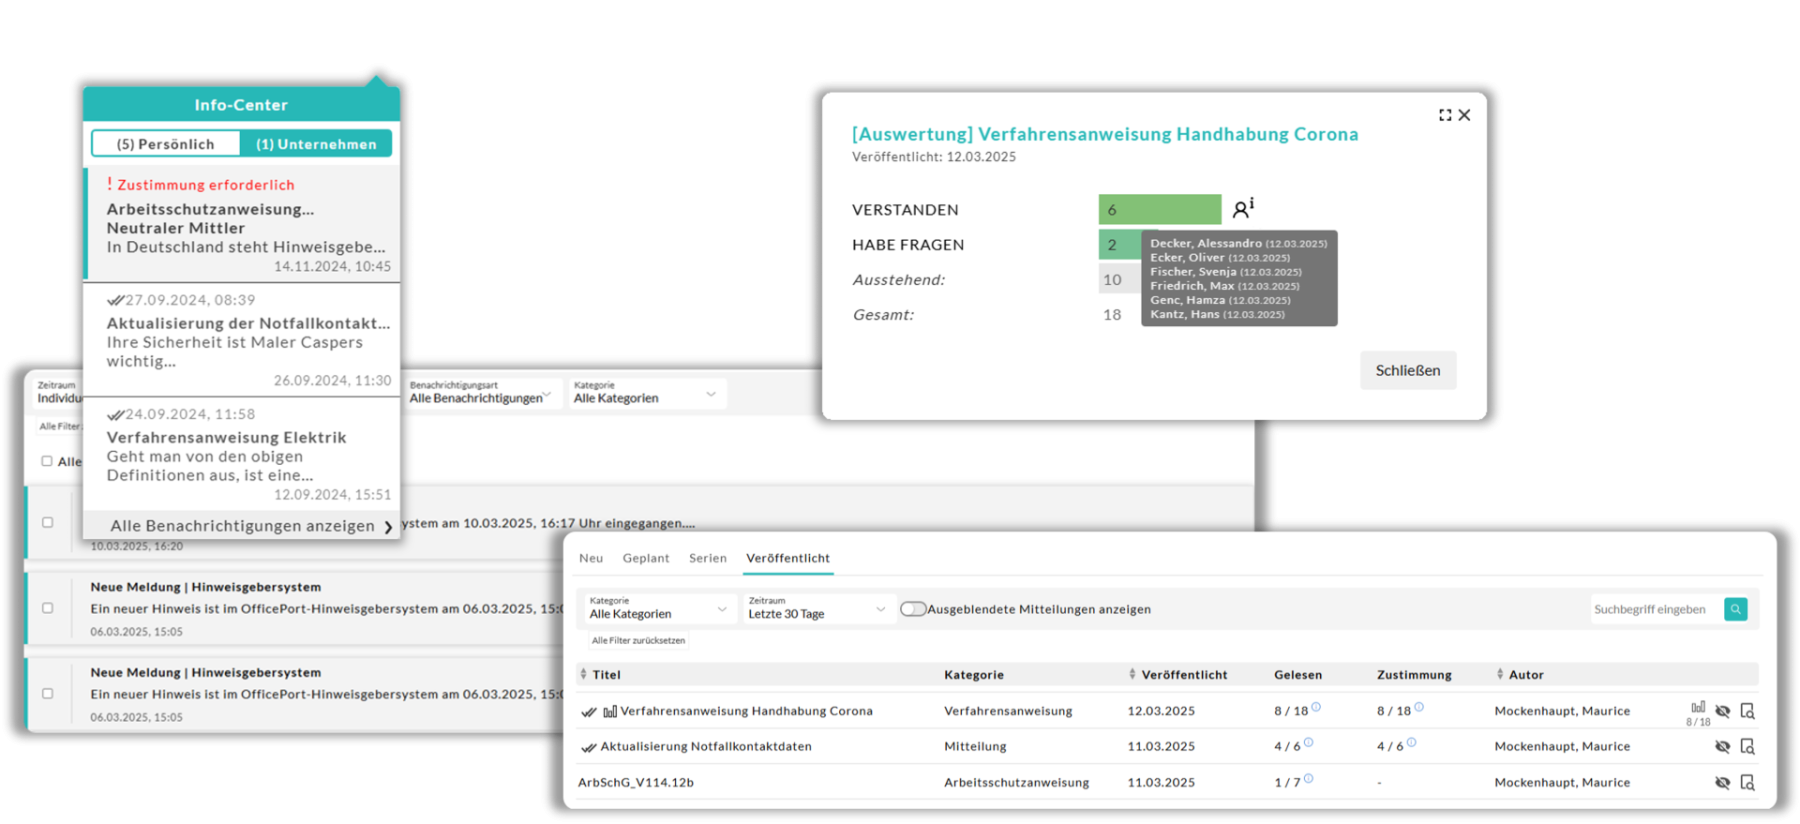
Task: Hide the Aktualisierung Notfallkontaktdaten message via eye icon
Action: pyautogui.click(x=1722, y=746)
